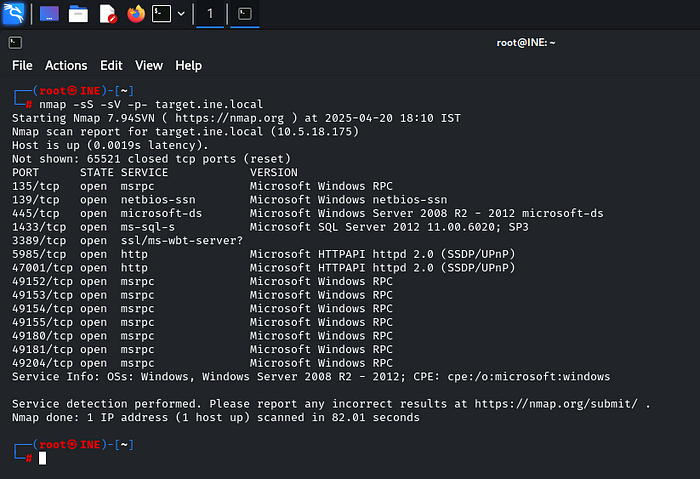This screenshot has width=700, height=479.
Task: Launch the show desktop panel icon
Action: point(49,14)
